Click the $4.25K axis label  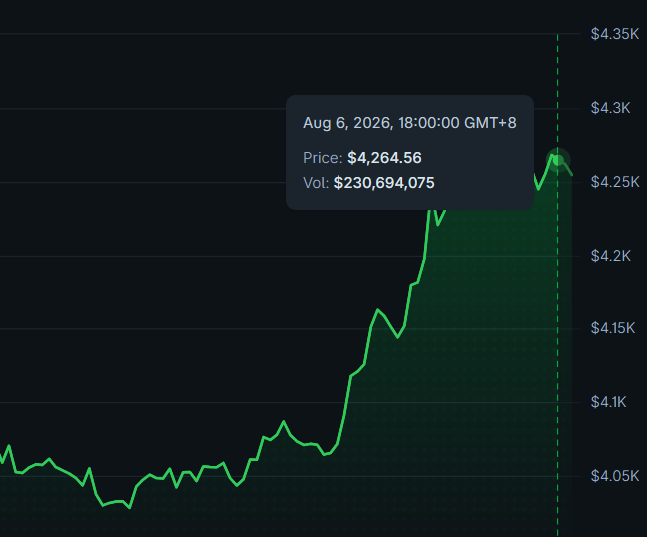615,182
